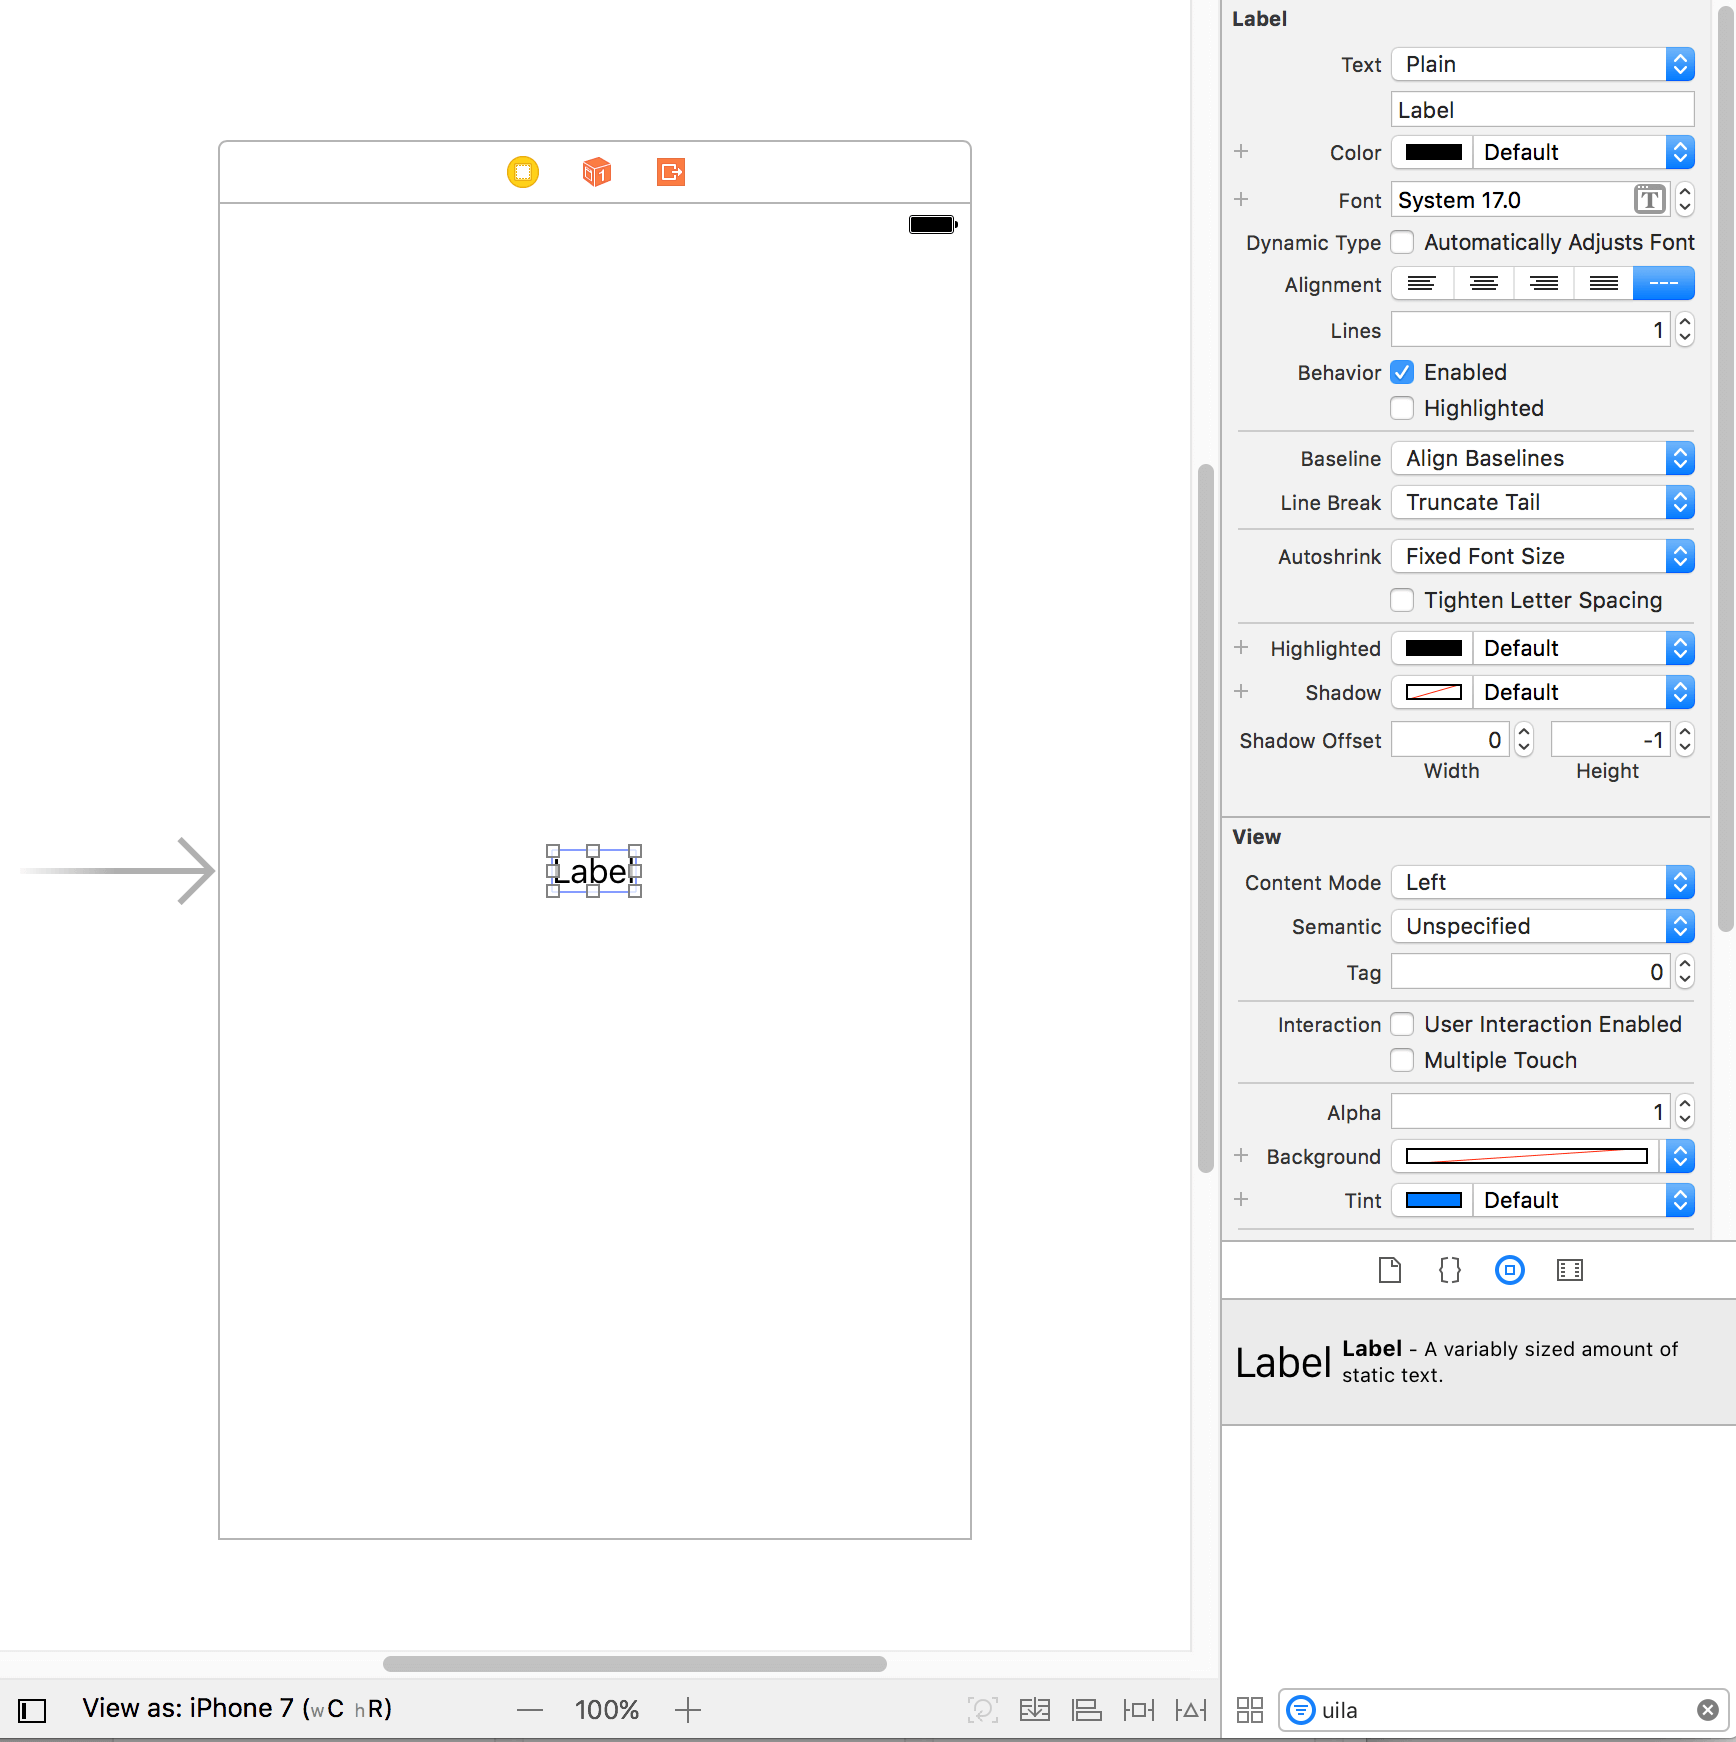Click the Shadow color swatch
The image size is (1736, 1742).
pos(1433,692)
